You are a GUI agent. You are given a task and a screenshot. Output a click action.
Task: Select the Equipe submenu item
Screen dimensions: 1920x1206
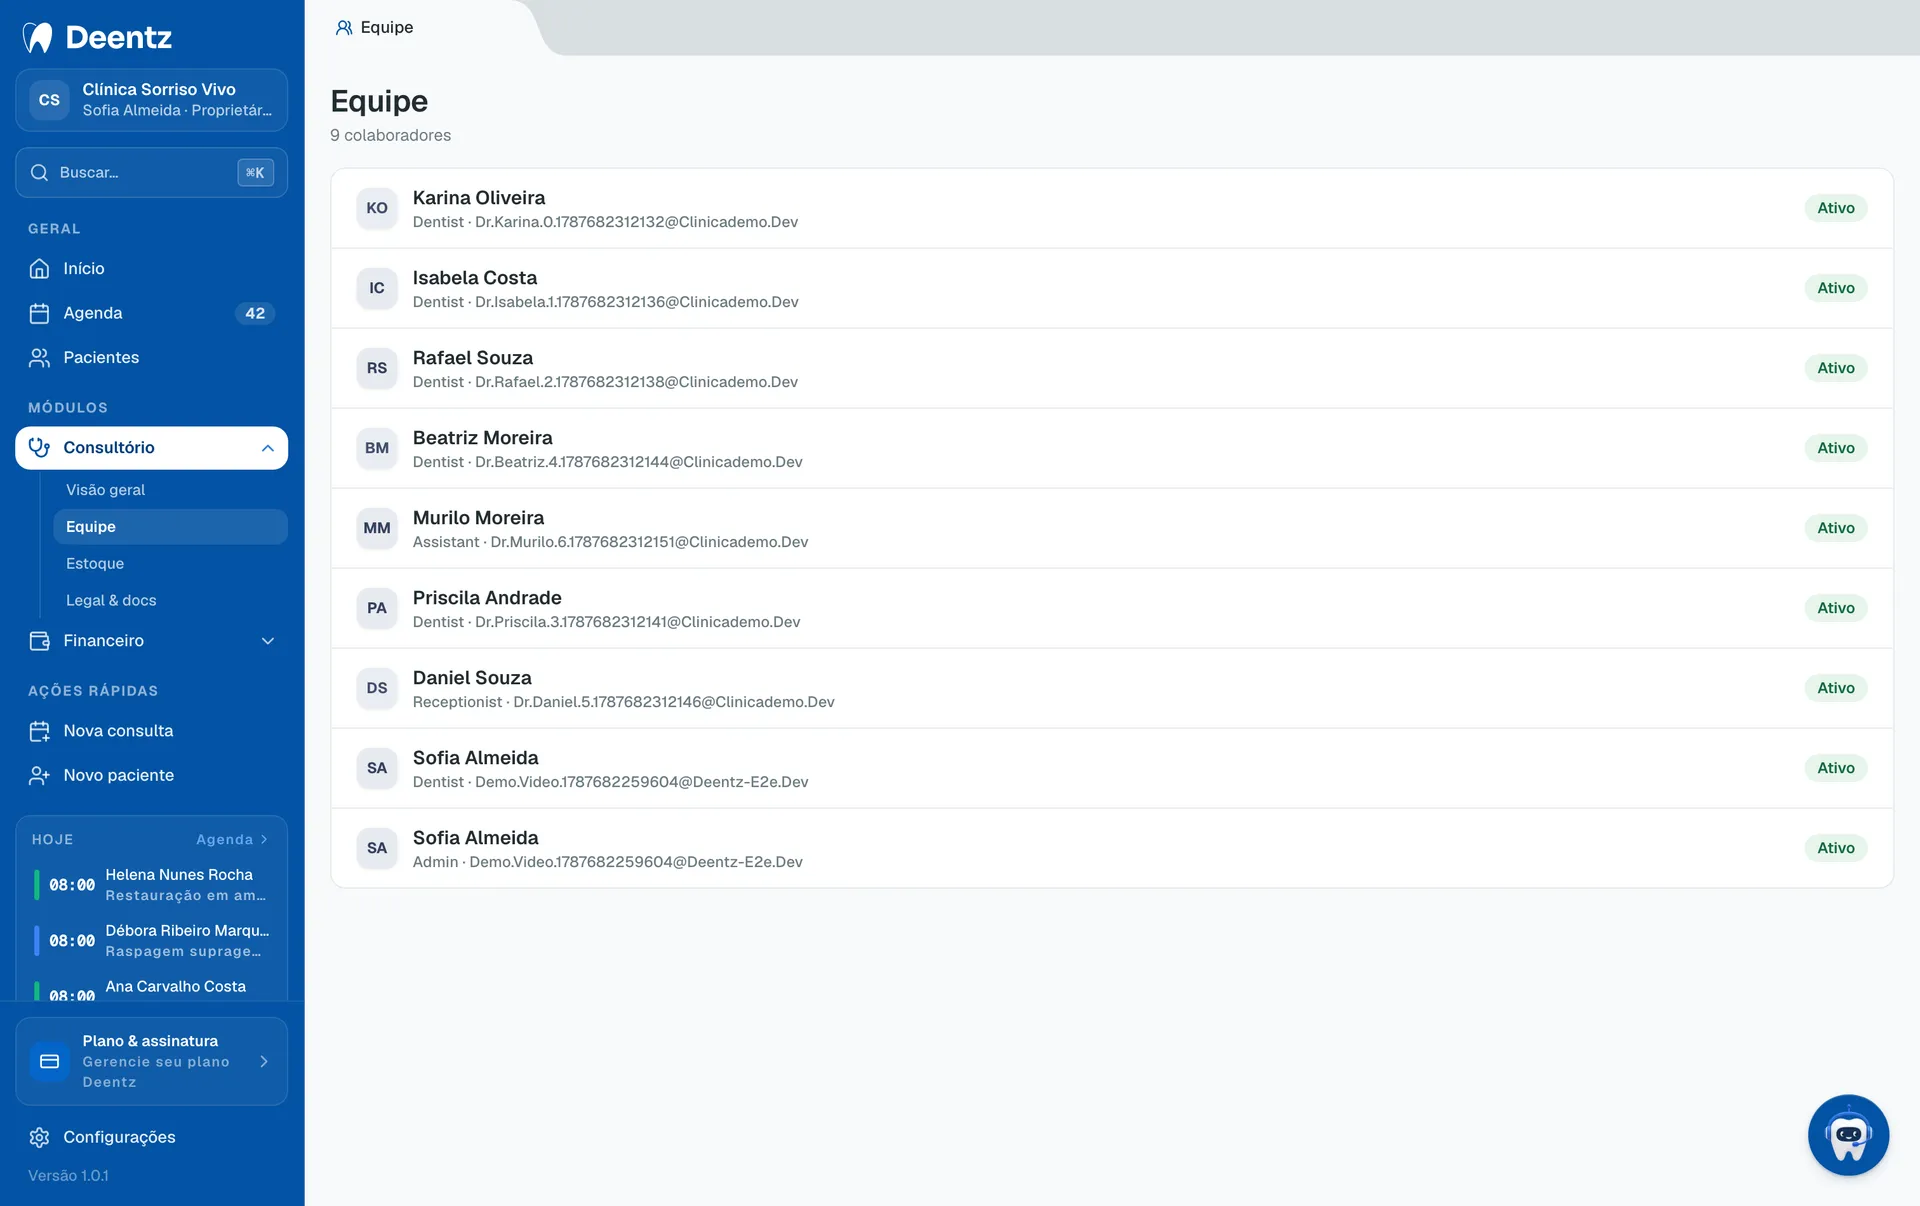(x=171, y=527)
